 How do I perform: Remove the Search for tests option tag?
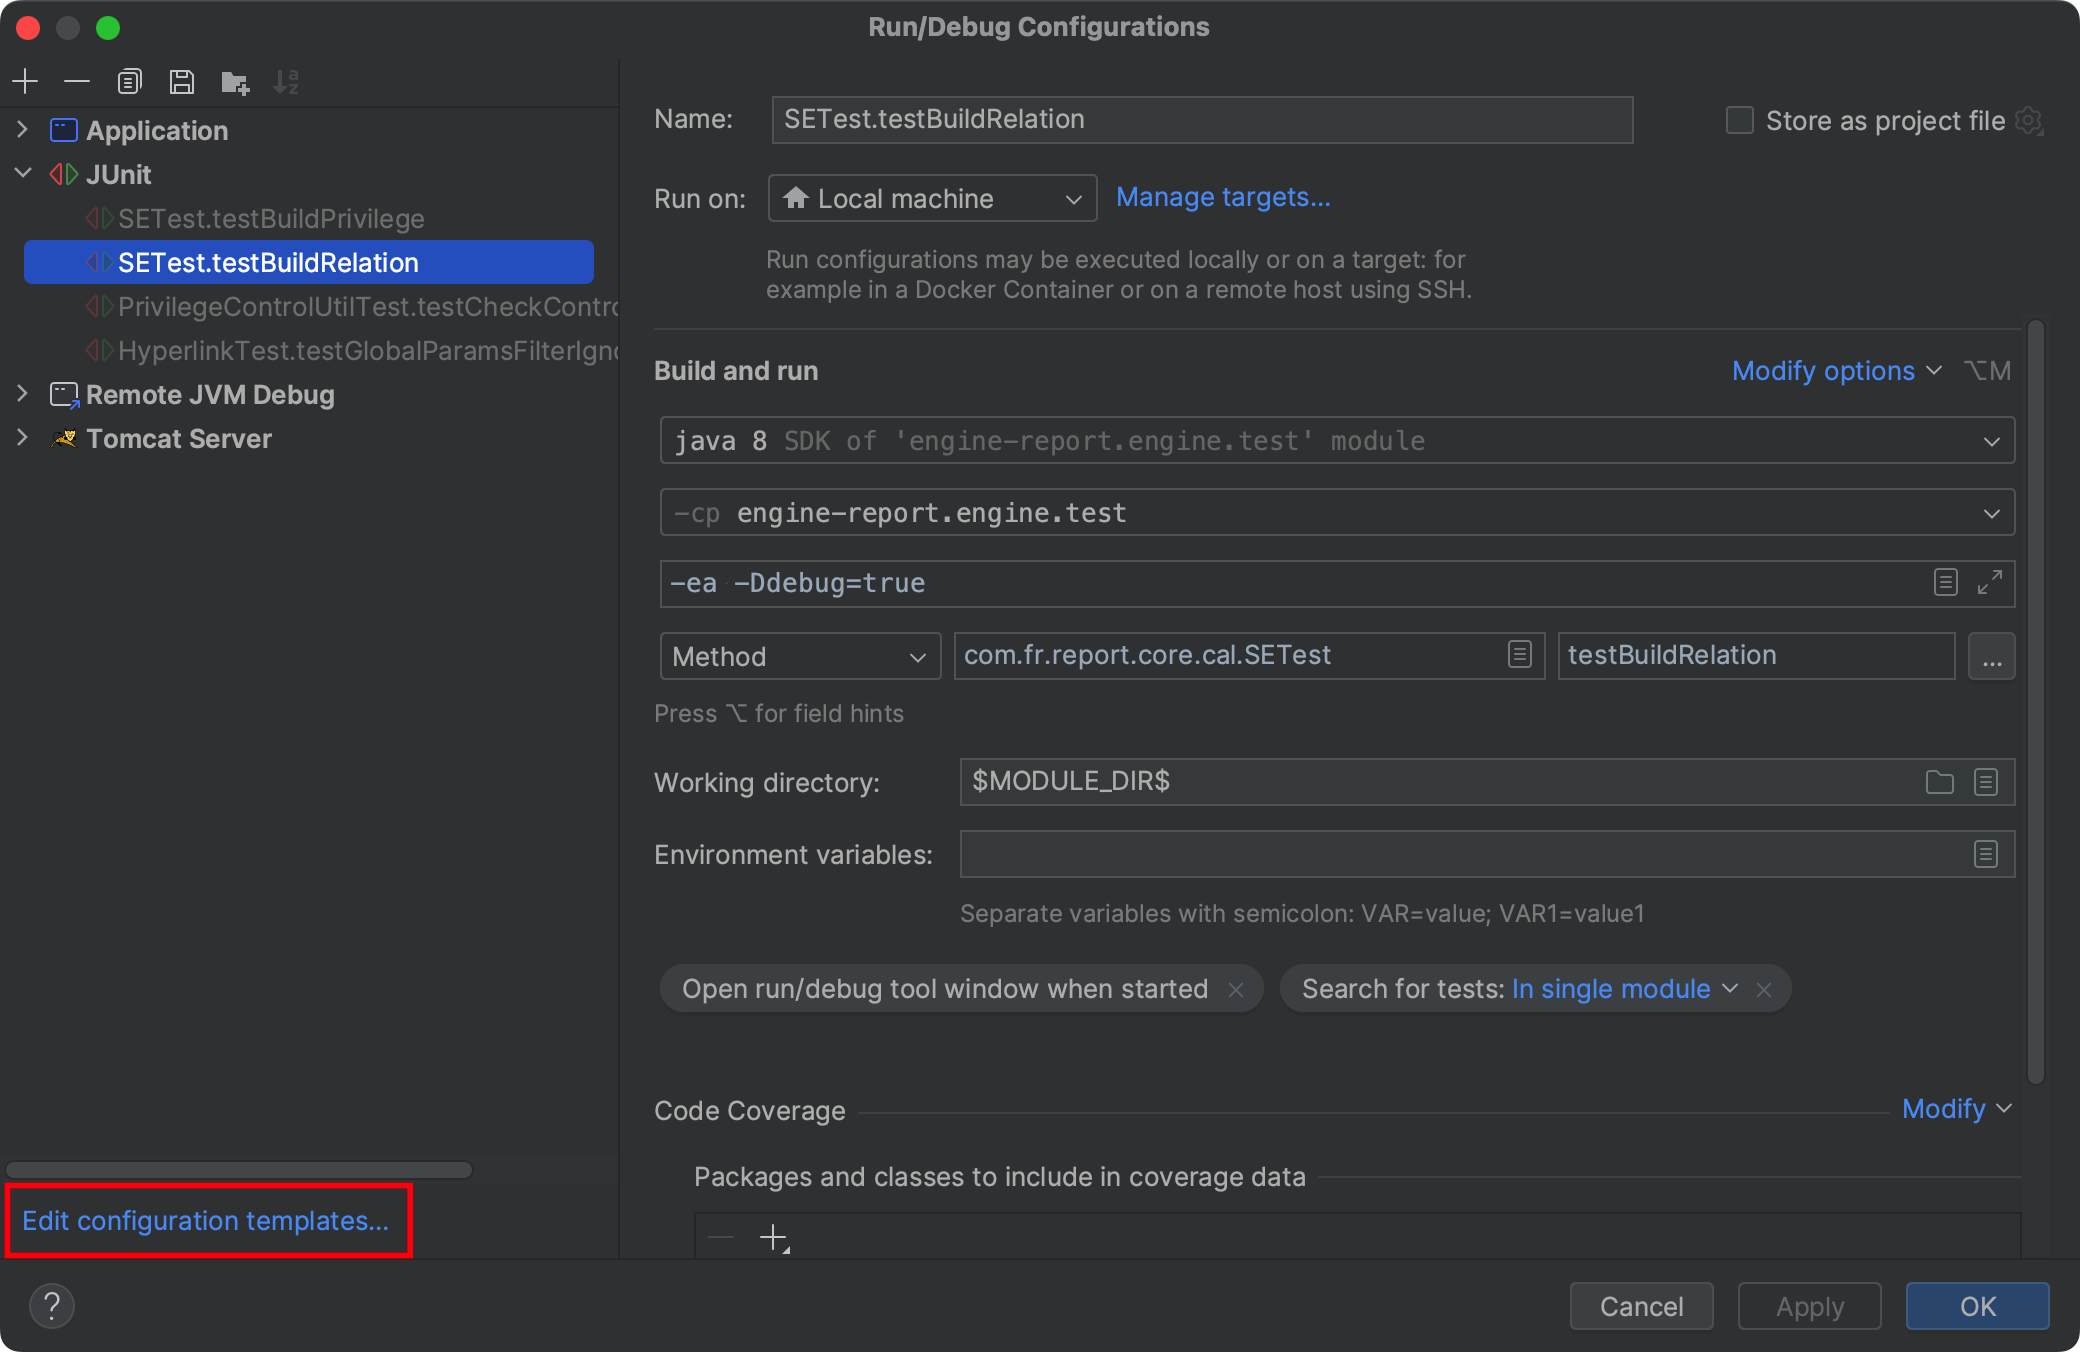coord(1764,989)
